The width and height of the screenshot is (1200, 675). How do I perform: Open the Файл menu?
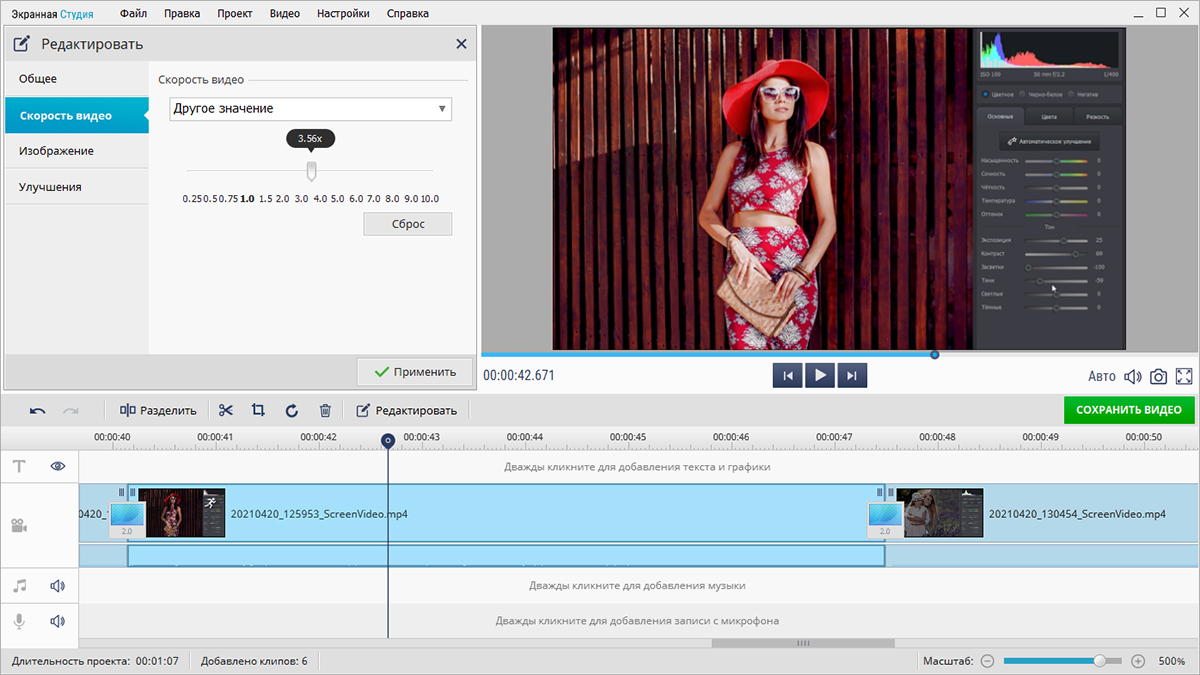(x=135, y=14)
